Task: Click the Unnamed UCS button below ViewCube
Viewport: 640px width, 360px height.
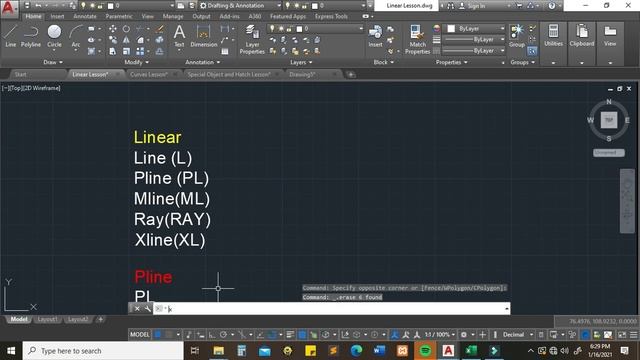Action: [x=608, y=153]
